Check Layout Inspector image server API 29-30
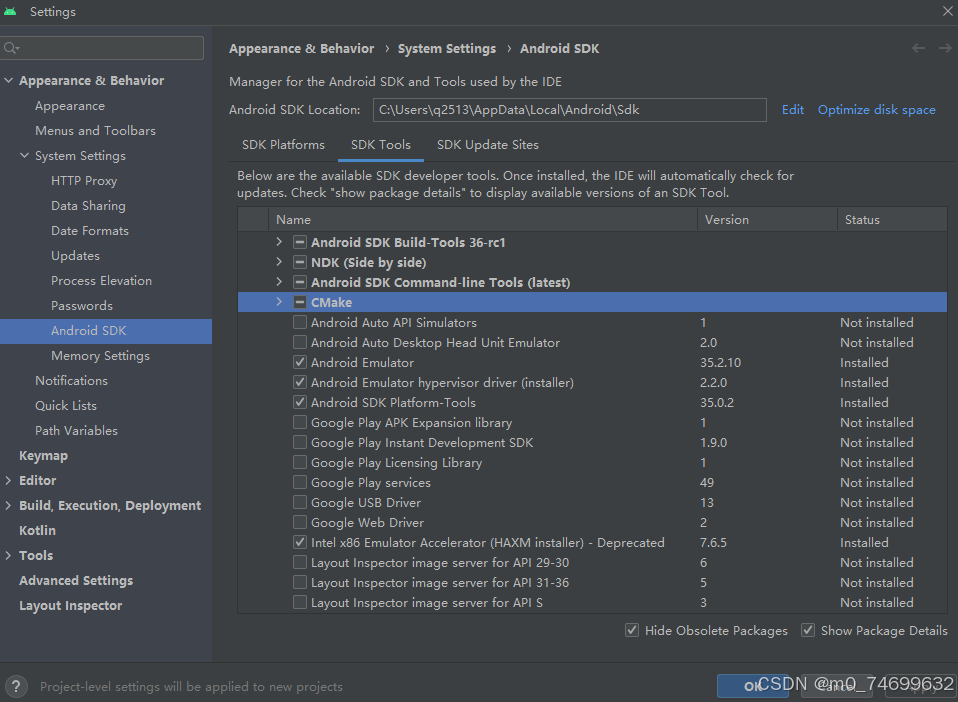 (x=300, y=562)
